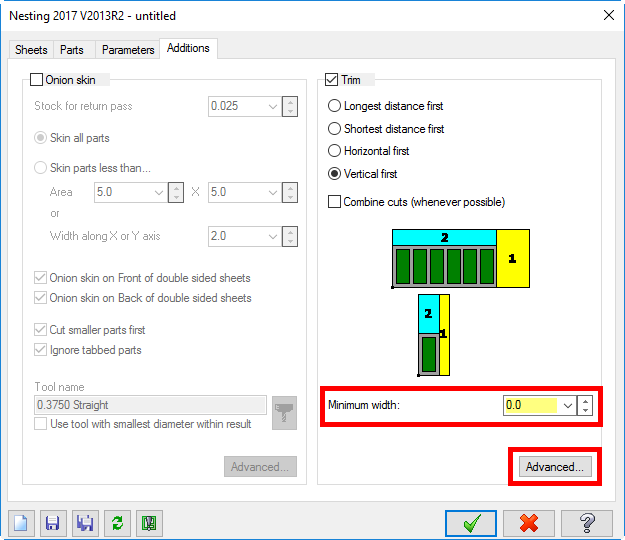This screenshot has width=625, height=540.
Task: Click the second Area value spinner
Action: pos(290,192)
